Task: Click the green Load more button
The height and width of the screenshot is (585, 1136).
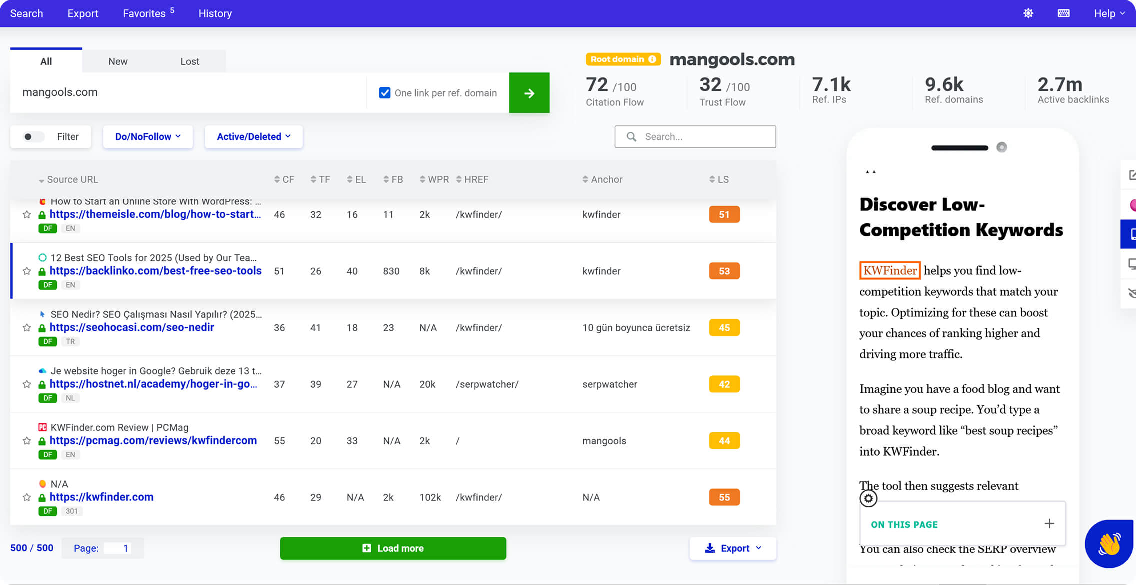Action: (x=392, y=548)
